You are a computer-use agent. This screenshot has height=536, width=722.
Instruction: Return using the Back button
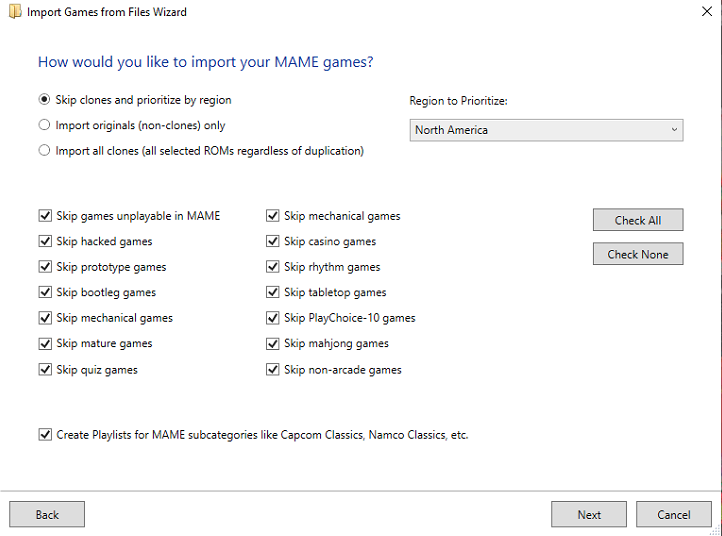pos(47,514)
